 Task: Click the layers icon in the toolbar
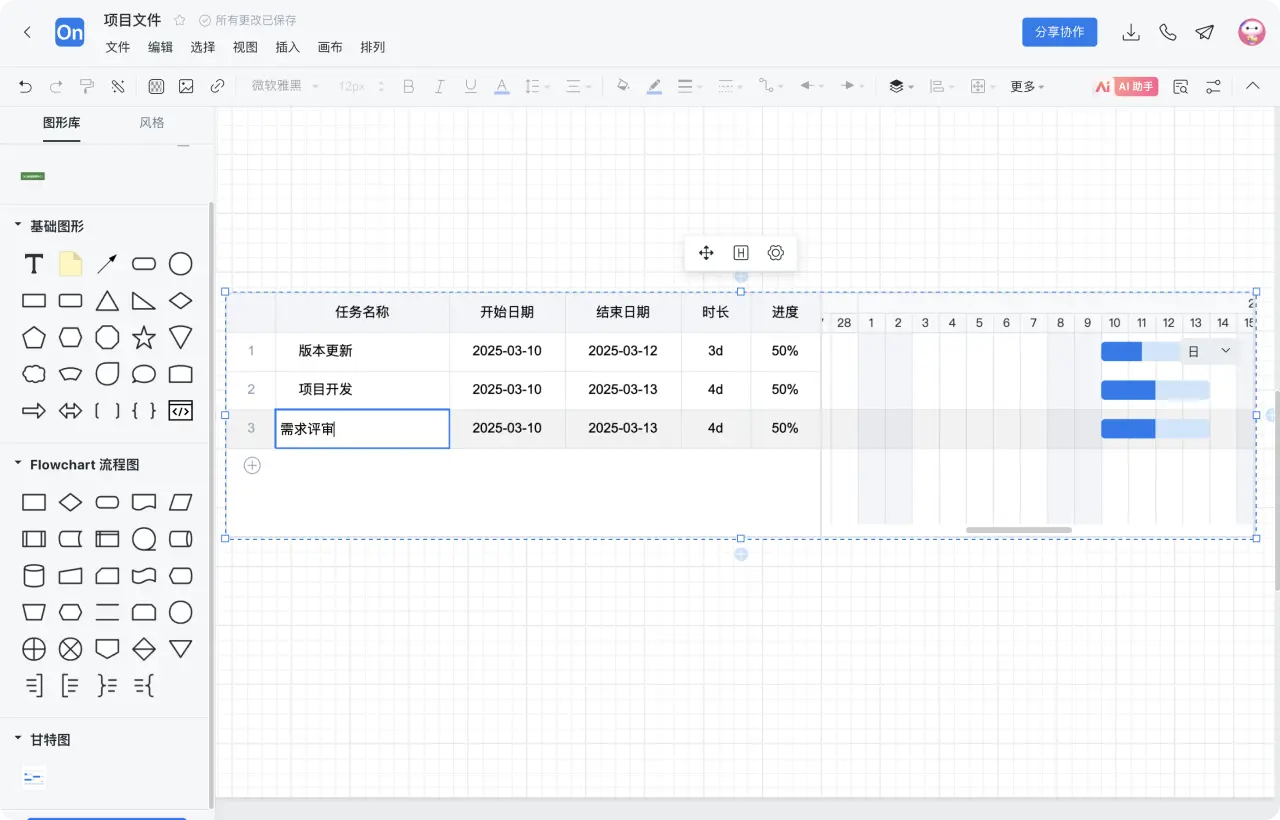[895, 86]
